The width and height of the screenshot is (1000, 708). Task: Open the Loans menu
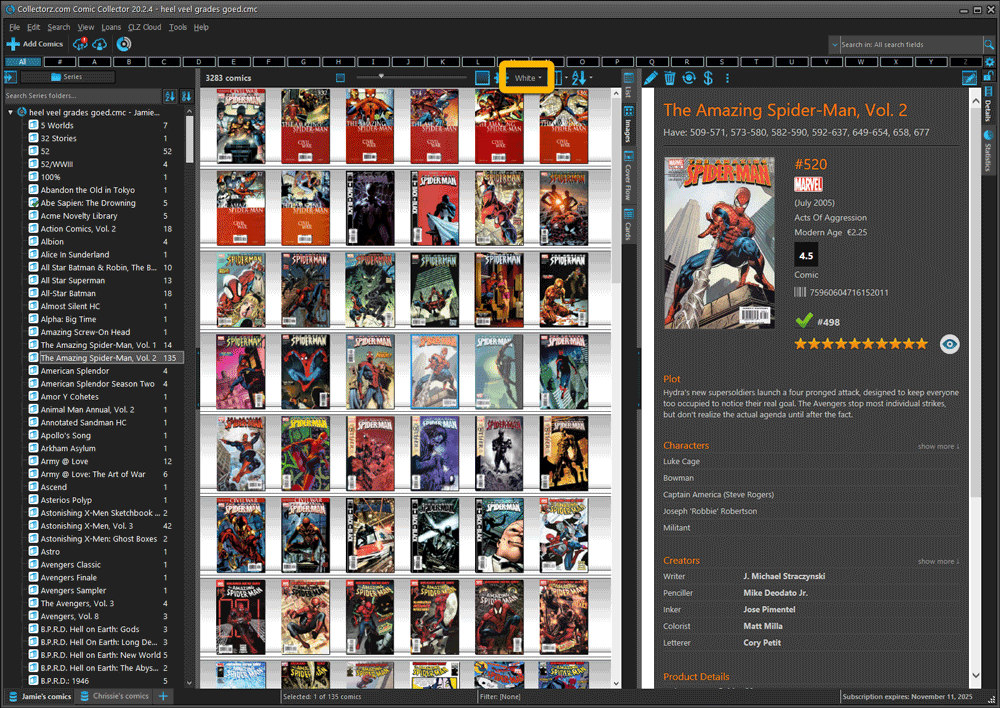[x=111, y=27]
